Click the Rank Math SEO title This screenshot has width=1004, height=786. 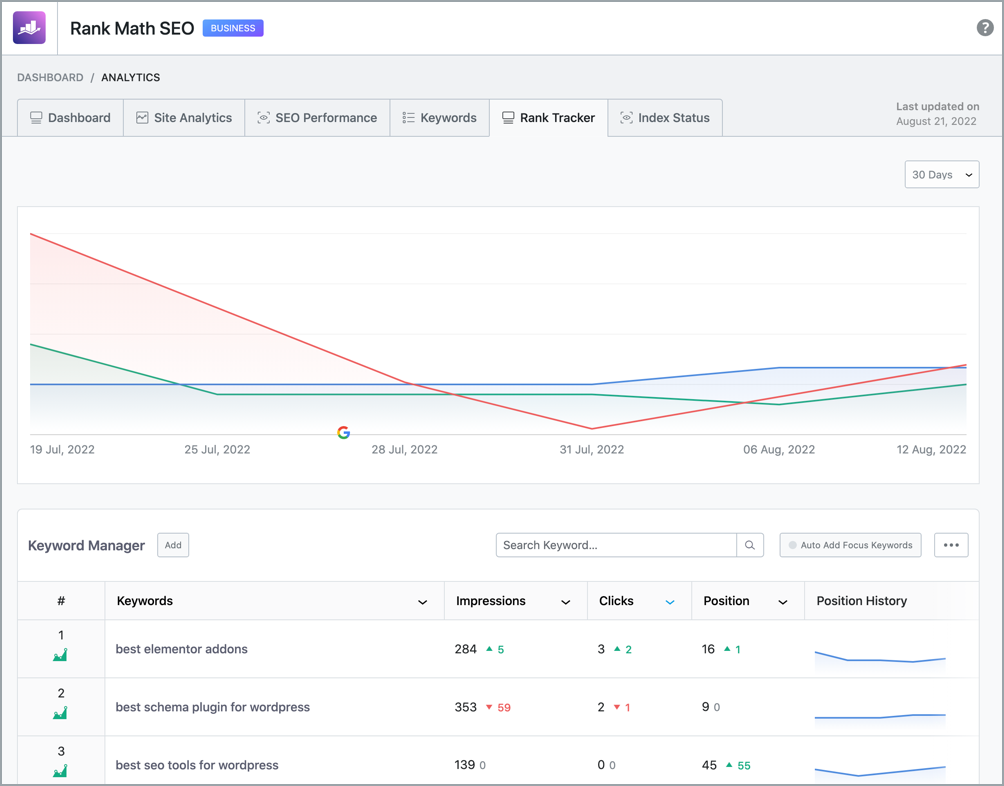(x=132, y=28)
